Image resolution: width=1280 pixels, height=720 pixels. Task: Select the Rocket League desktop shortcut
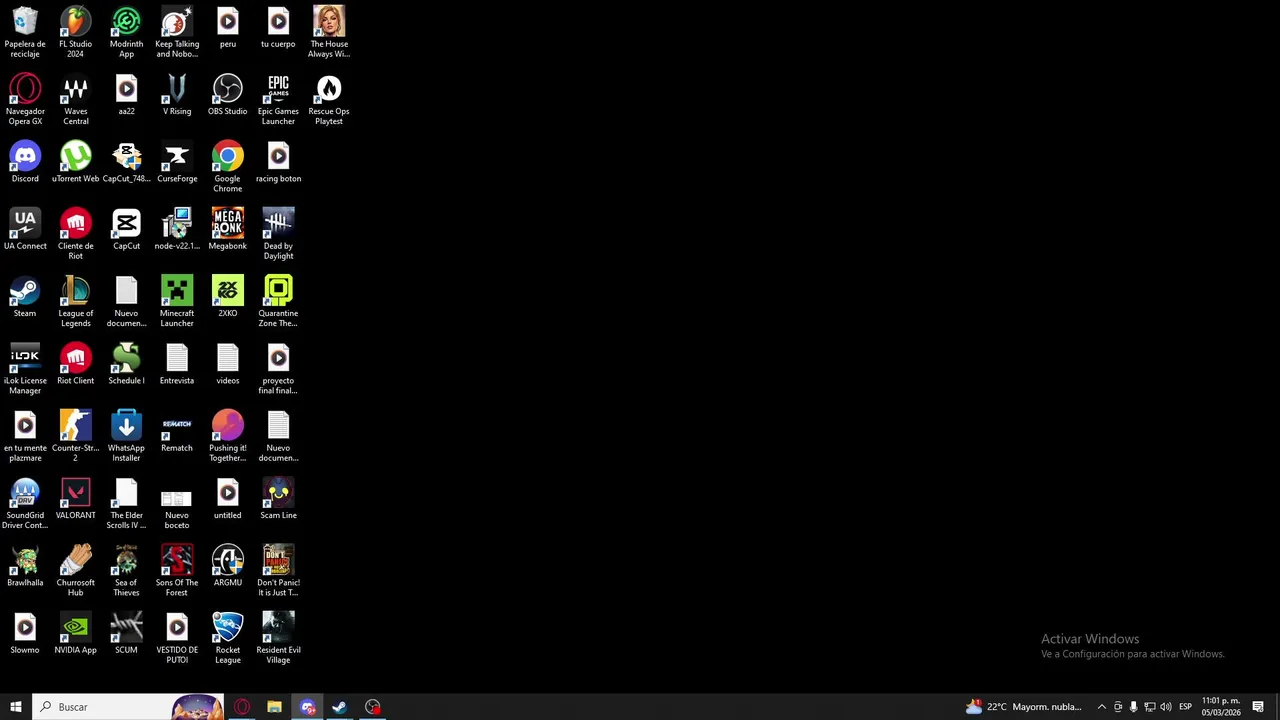pyautogui.click(x=227, y=636)
